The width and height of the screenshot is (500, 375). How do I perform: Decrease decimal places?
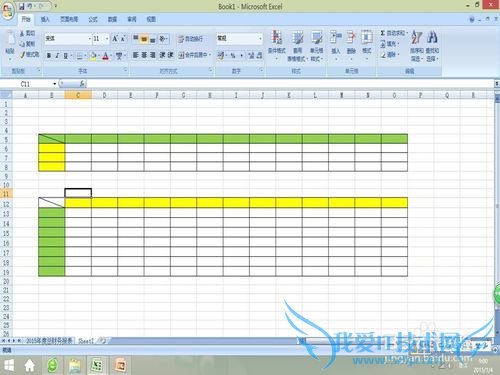tap(259, 55)
